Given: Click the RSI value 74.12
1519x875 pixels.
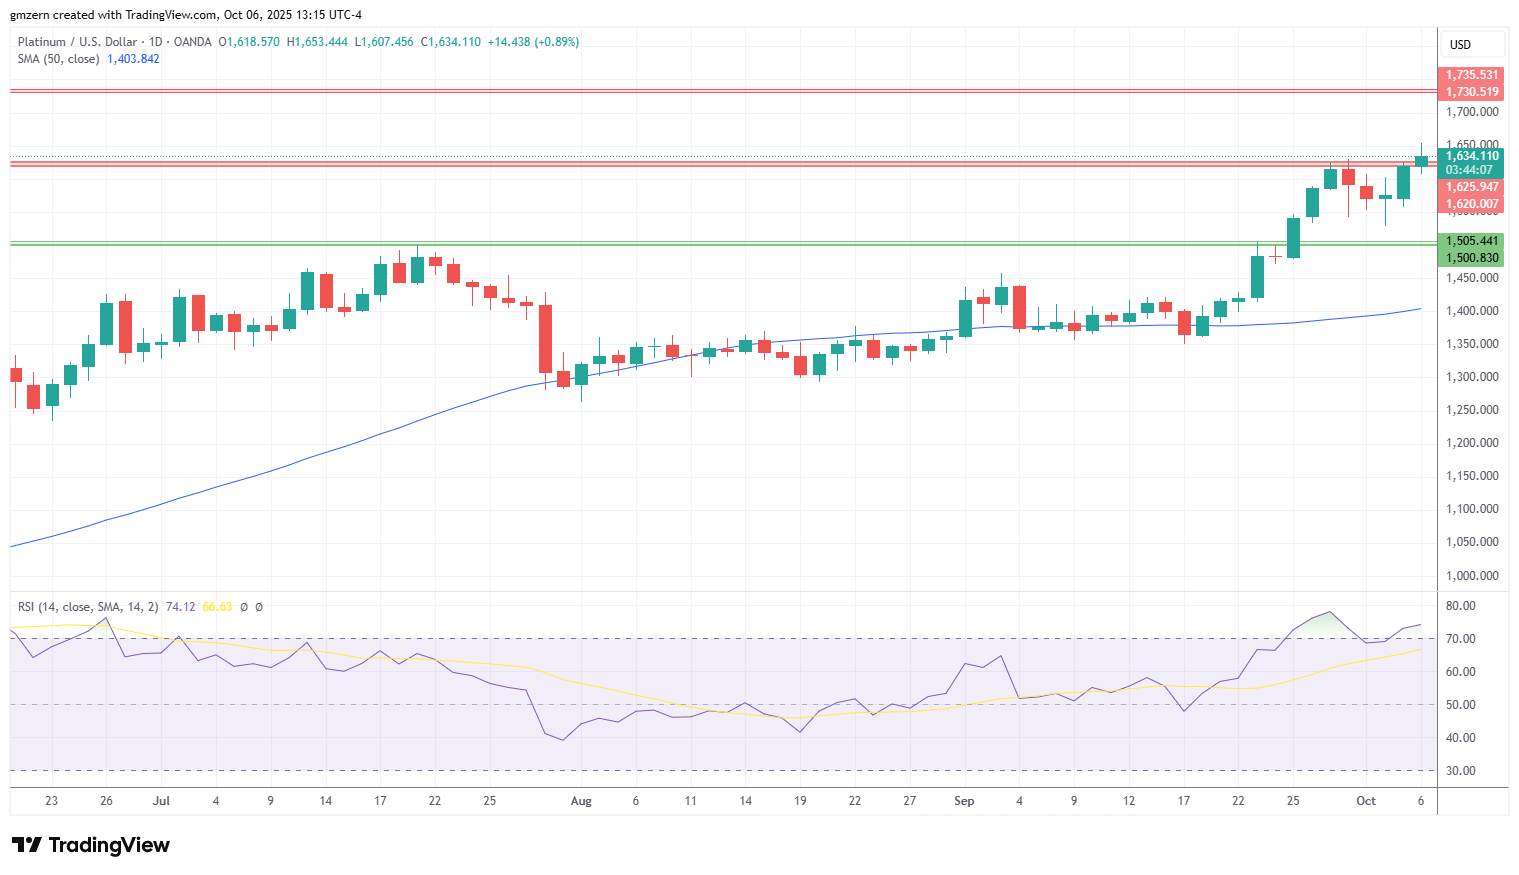Looking at the screenshot, I should pyautogui.click(x=180, y=607).
